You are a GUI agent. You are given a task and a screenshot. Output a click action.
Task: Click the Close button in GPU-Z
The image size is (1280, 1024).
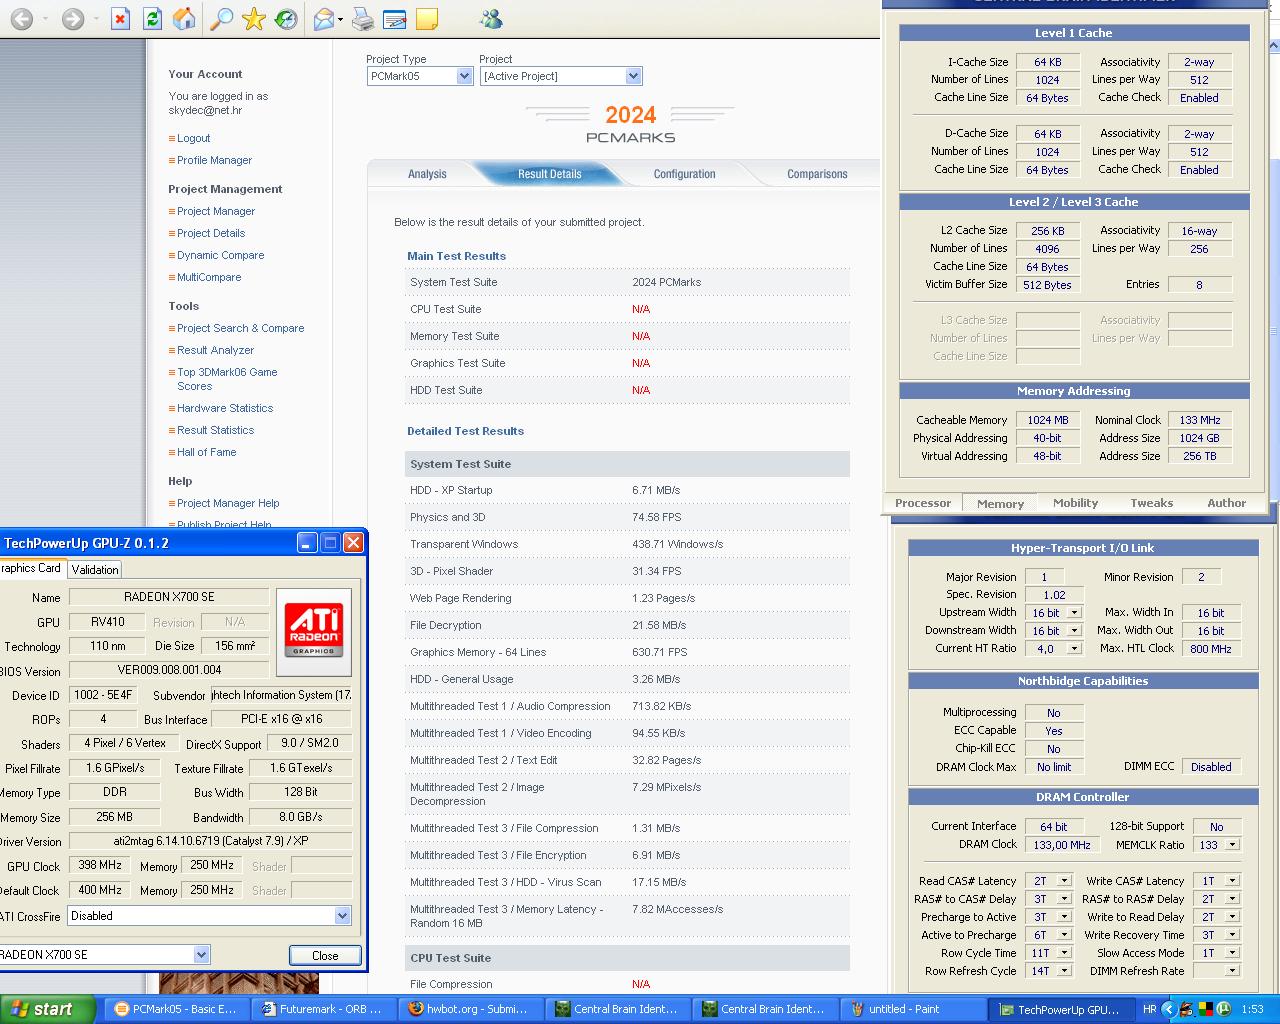(x=325, y=955)
